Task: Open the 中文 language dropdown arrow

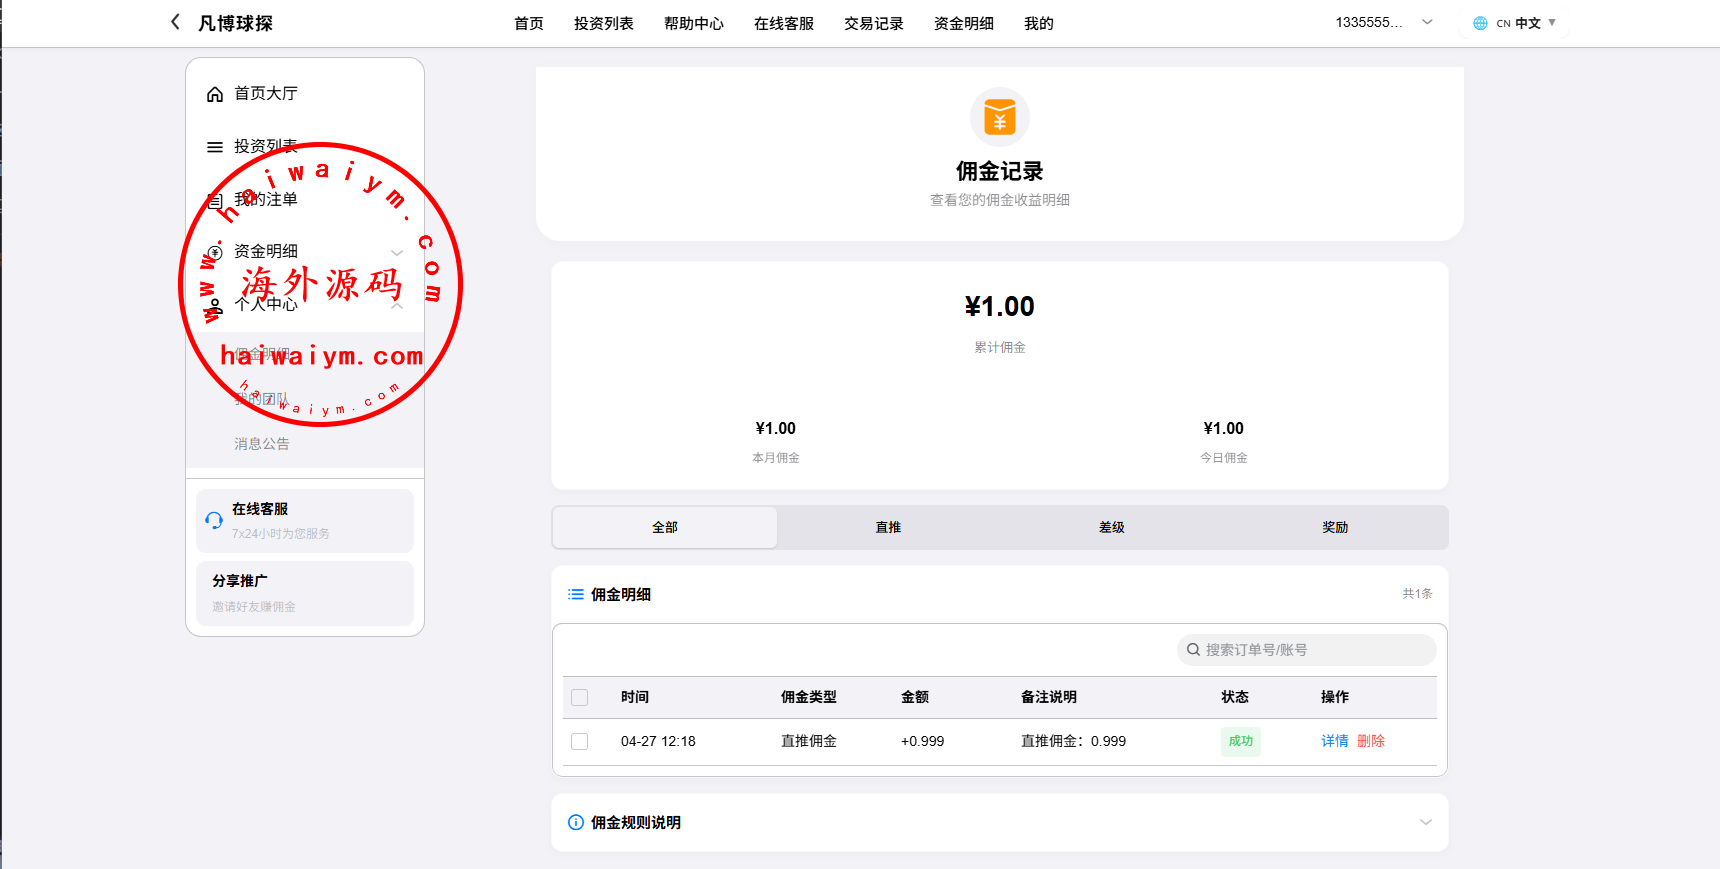Action: (x=1552, y=23)
